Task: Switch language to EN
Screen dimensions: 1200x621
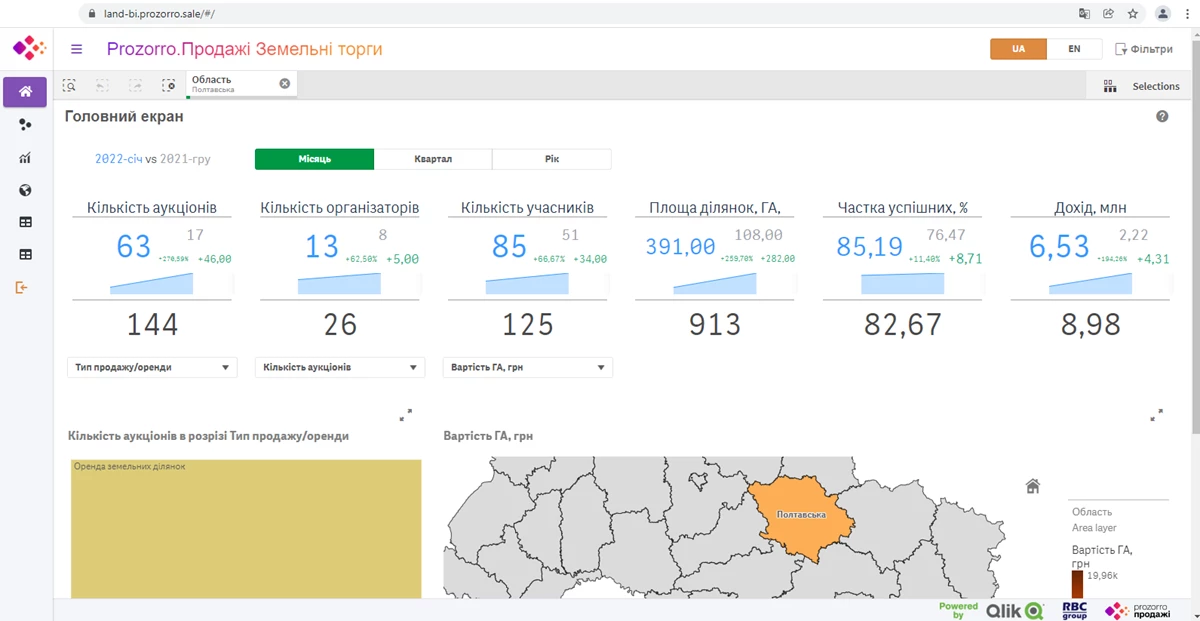Action: (x=1074, y=49)
